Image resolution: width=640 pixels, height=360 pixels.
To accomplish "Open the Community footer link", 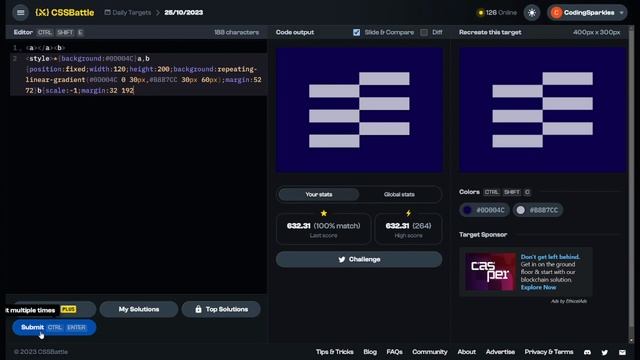I will tap(429, 352).
